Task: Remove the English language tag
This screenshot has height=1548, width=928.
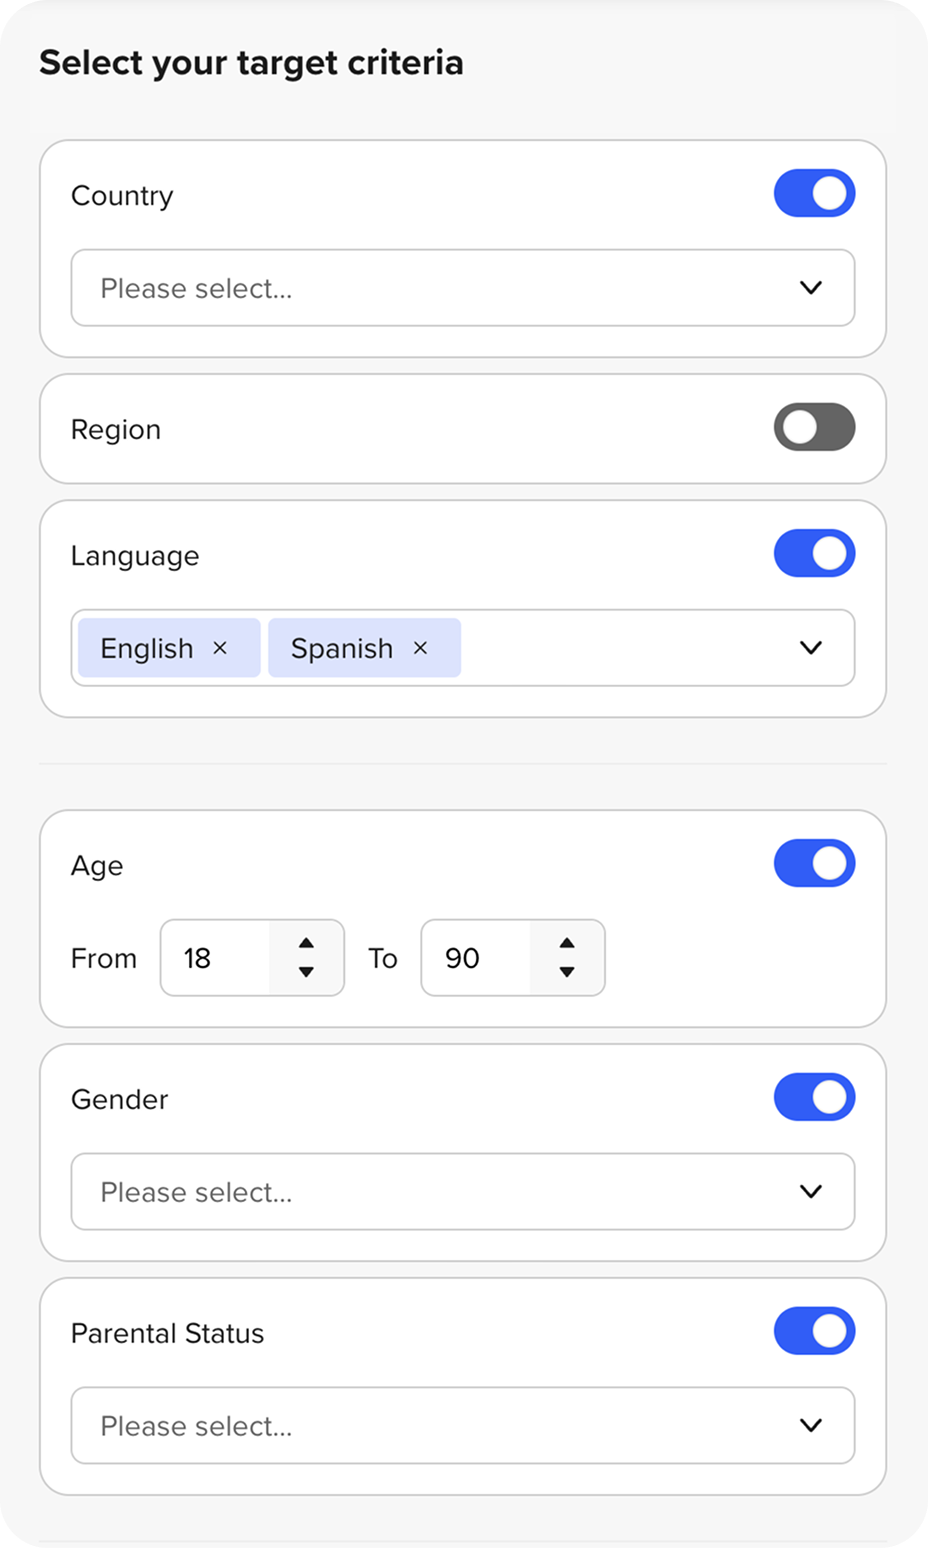Action: [220, 648]
